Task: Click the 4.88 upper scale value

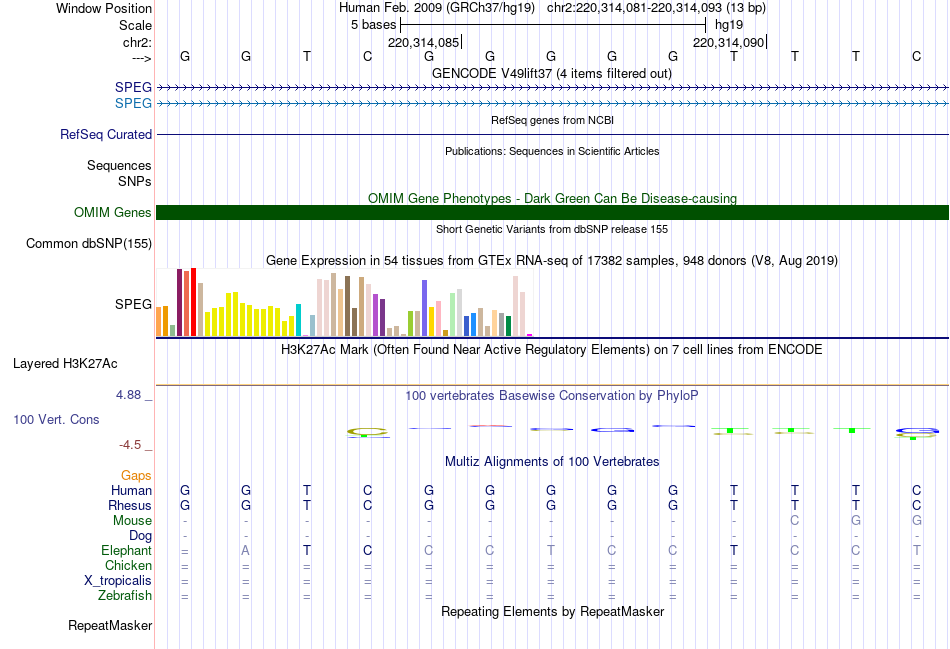Action: [128, 395]
